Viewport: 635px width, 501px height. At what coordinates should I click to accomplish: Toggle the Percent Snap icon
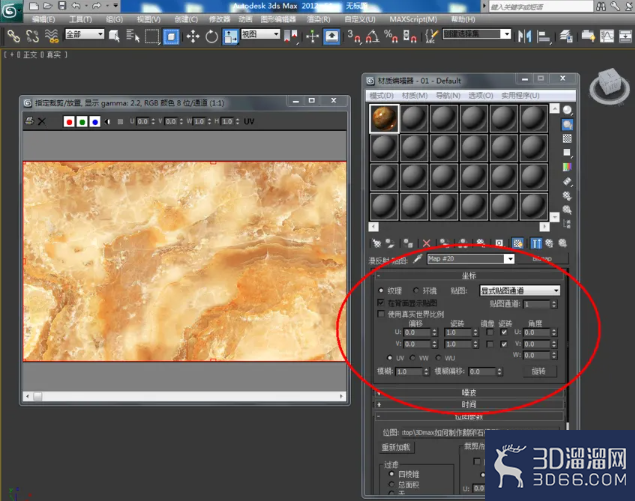click(391, 37)
